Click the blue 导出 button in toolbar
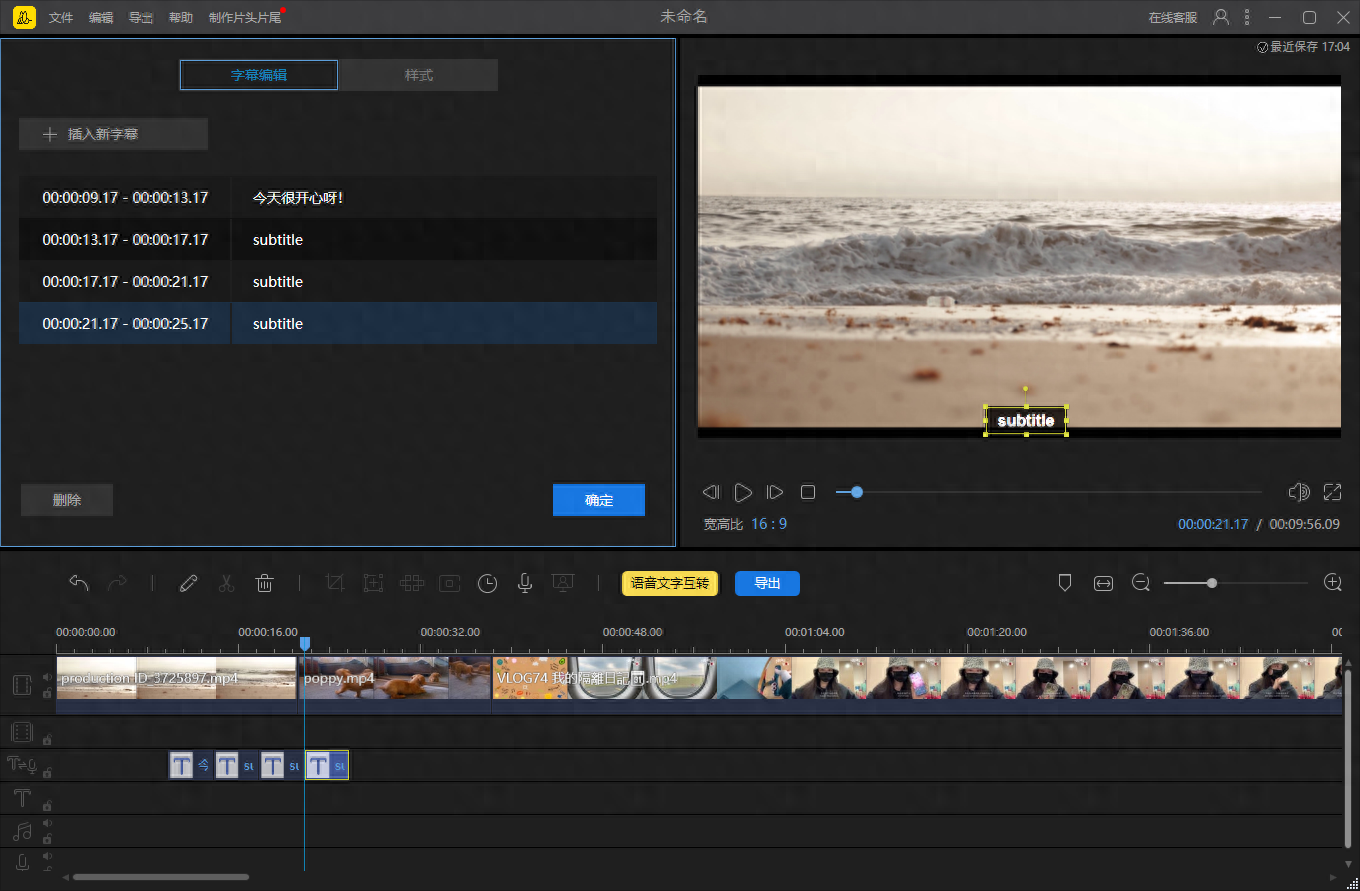 tap(767, 583)
